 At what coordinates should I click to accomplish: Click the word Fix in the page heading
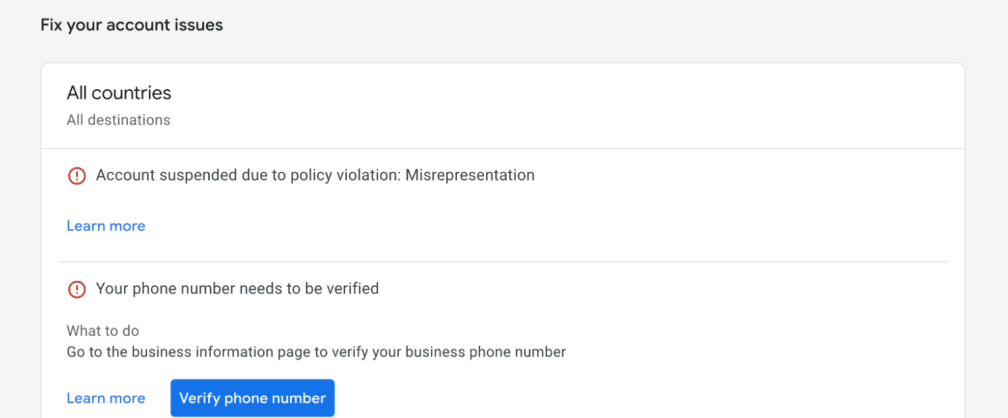(x=50, y=25)
